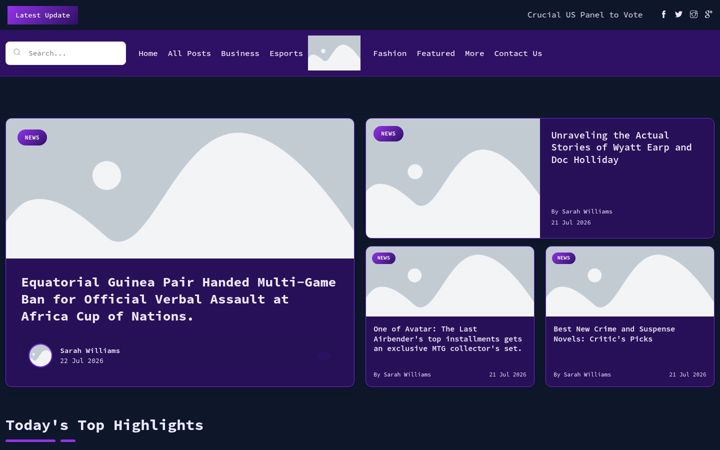Open the Esports menu item
The height and width of the screenshot is (450, 720).
[x=286, y=53]
